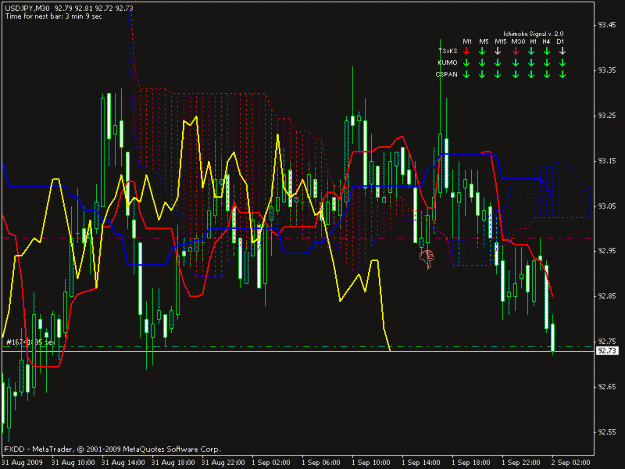Click the KUMO arrow in the M5 column
625x469 pixels.
482,63
